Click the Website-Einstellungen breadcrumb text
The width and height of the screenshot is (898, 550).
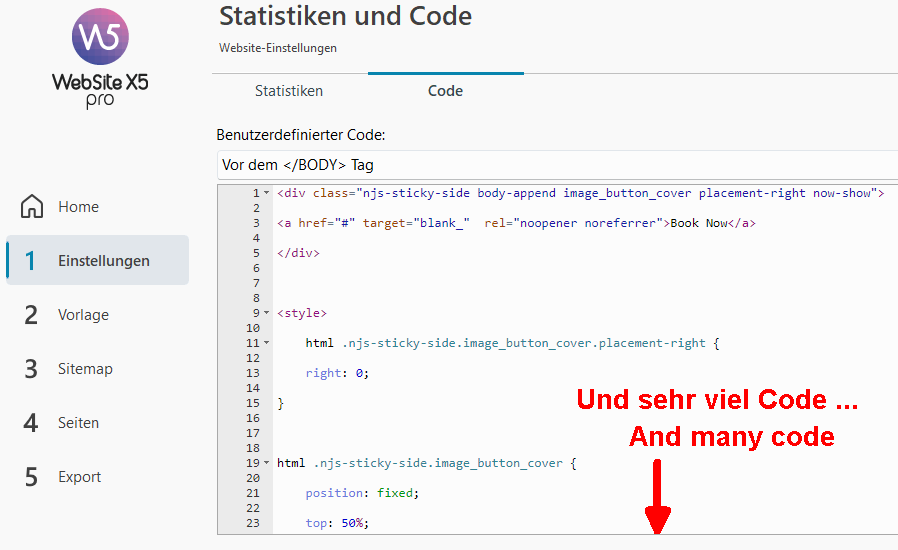point(278,48)
